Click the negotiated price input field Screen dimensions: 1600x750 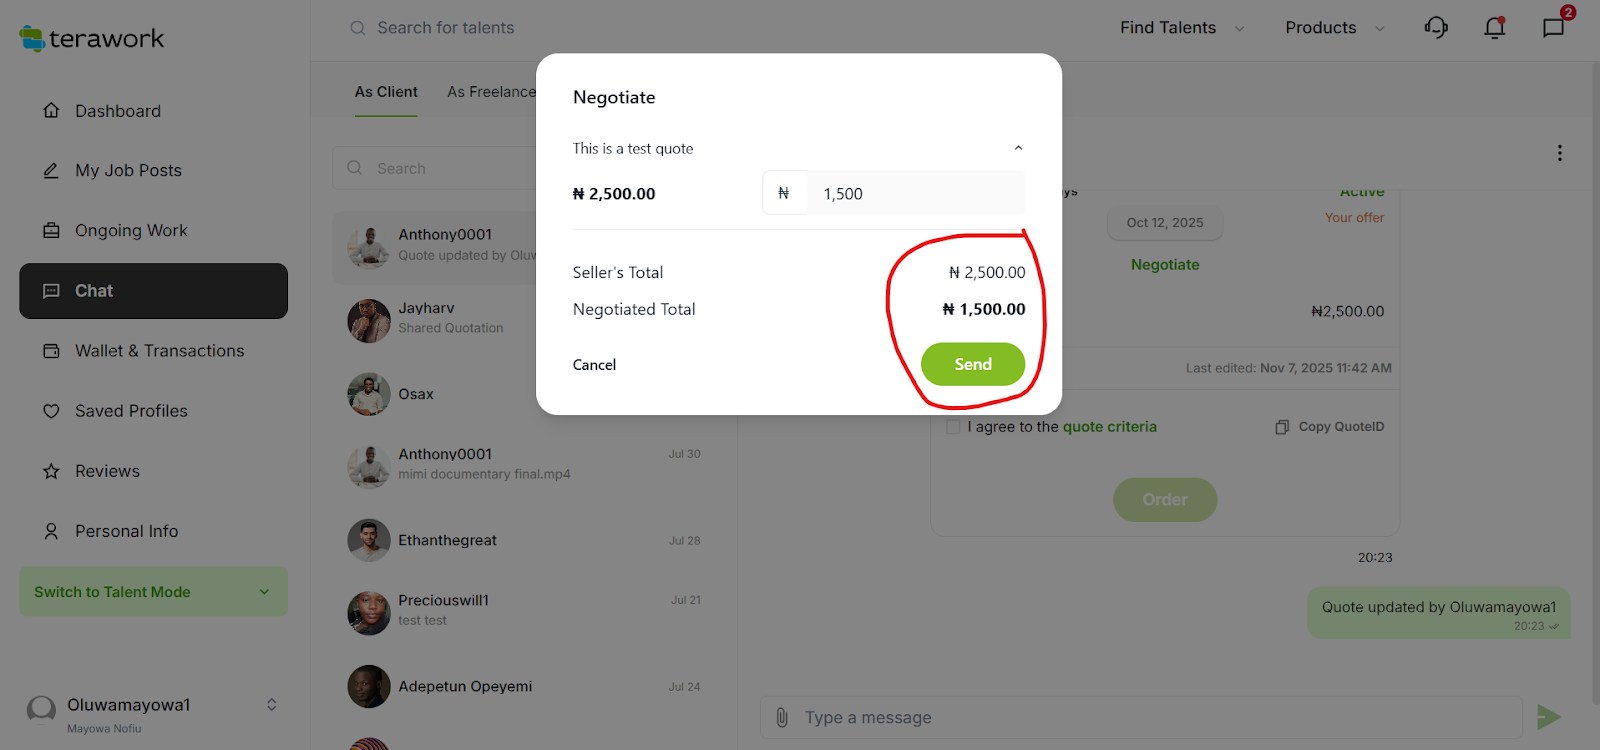click(x=914, y=193)
